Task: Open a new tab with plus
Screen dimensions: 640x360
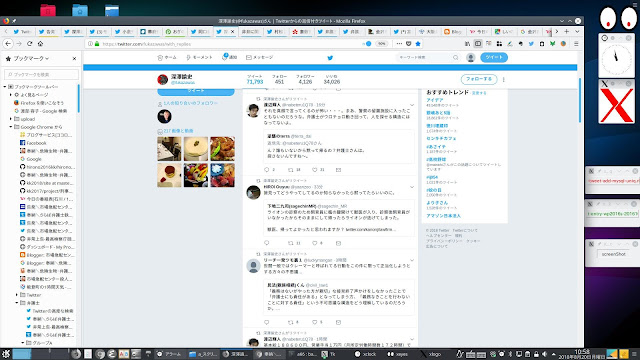Action: (567, 31)
